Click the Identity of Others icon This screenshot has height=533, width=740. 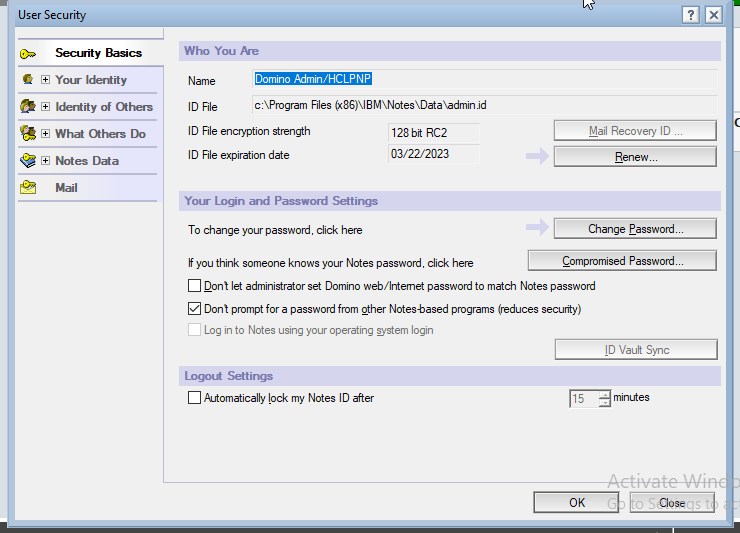pyautogui.click(x=28, y=107)
